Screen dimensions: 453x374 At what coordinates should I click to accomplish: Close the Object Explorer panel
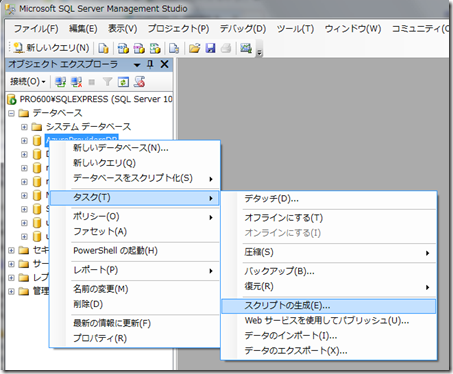click(x=165, y=64)
